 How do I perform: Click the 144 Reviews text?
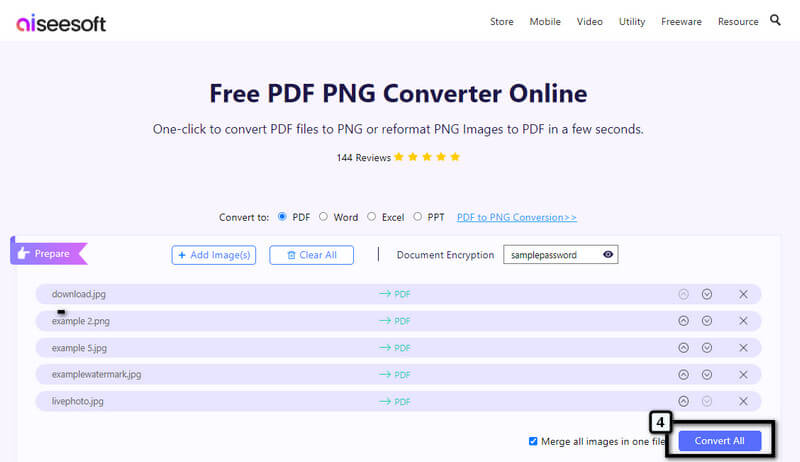[363, 158]
